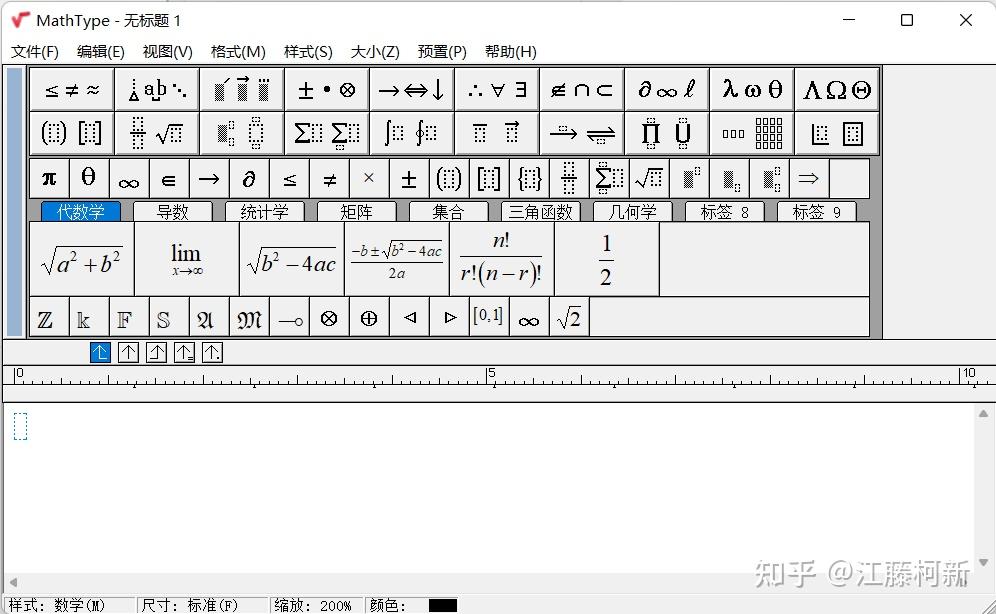This screenshot has width=996, height=614.
Task: Open the fraction and radical templates palette
Action: (157, 133)
